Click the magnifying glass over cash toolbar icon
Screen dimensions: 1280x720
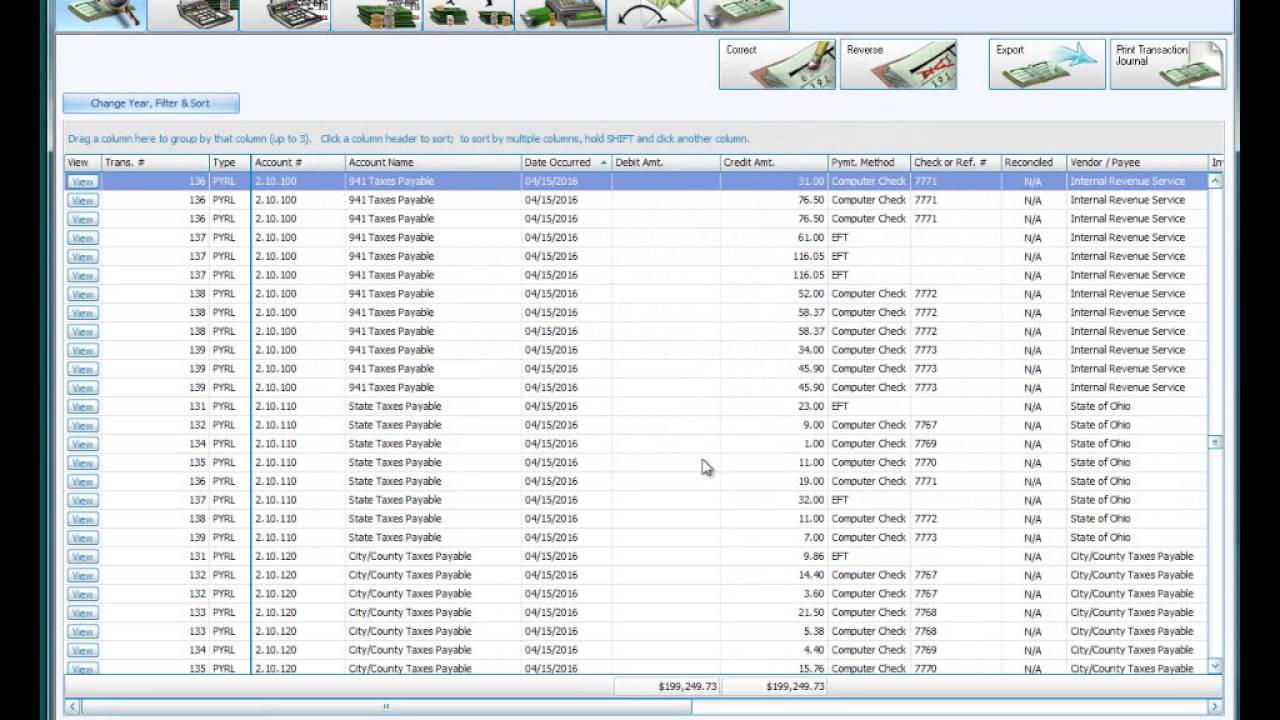tap(100, 14)
